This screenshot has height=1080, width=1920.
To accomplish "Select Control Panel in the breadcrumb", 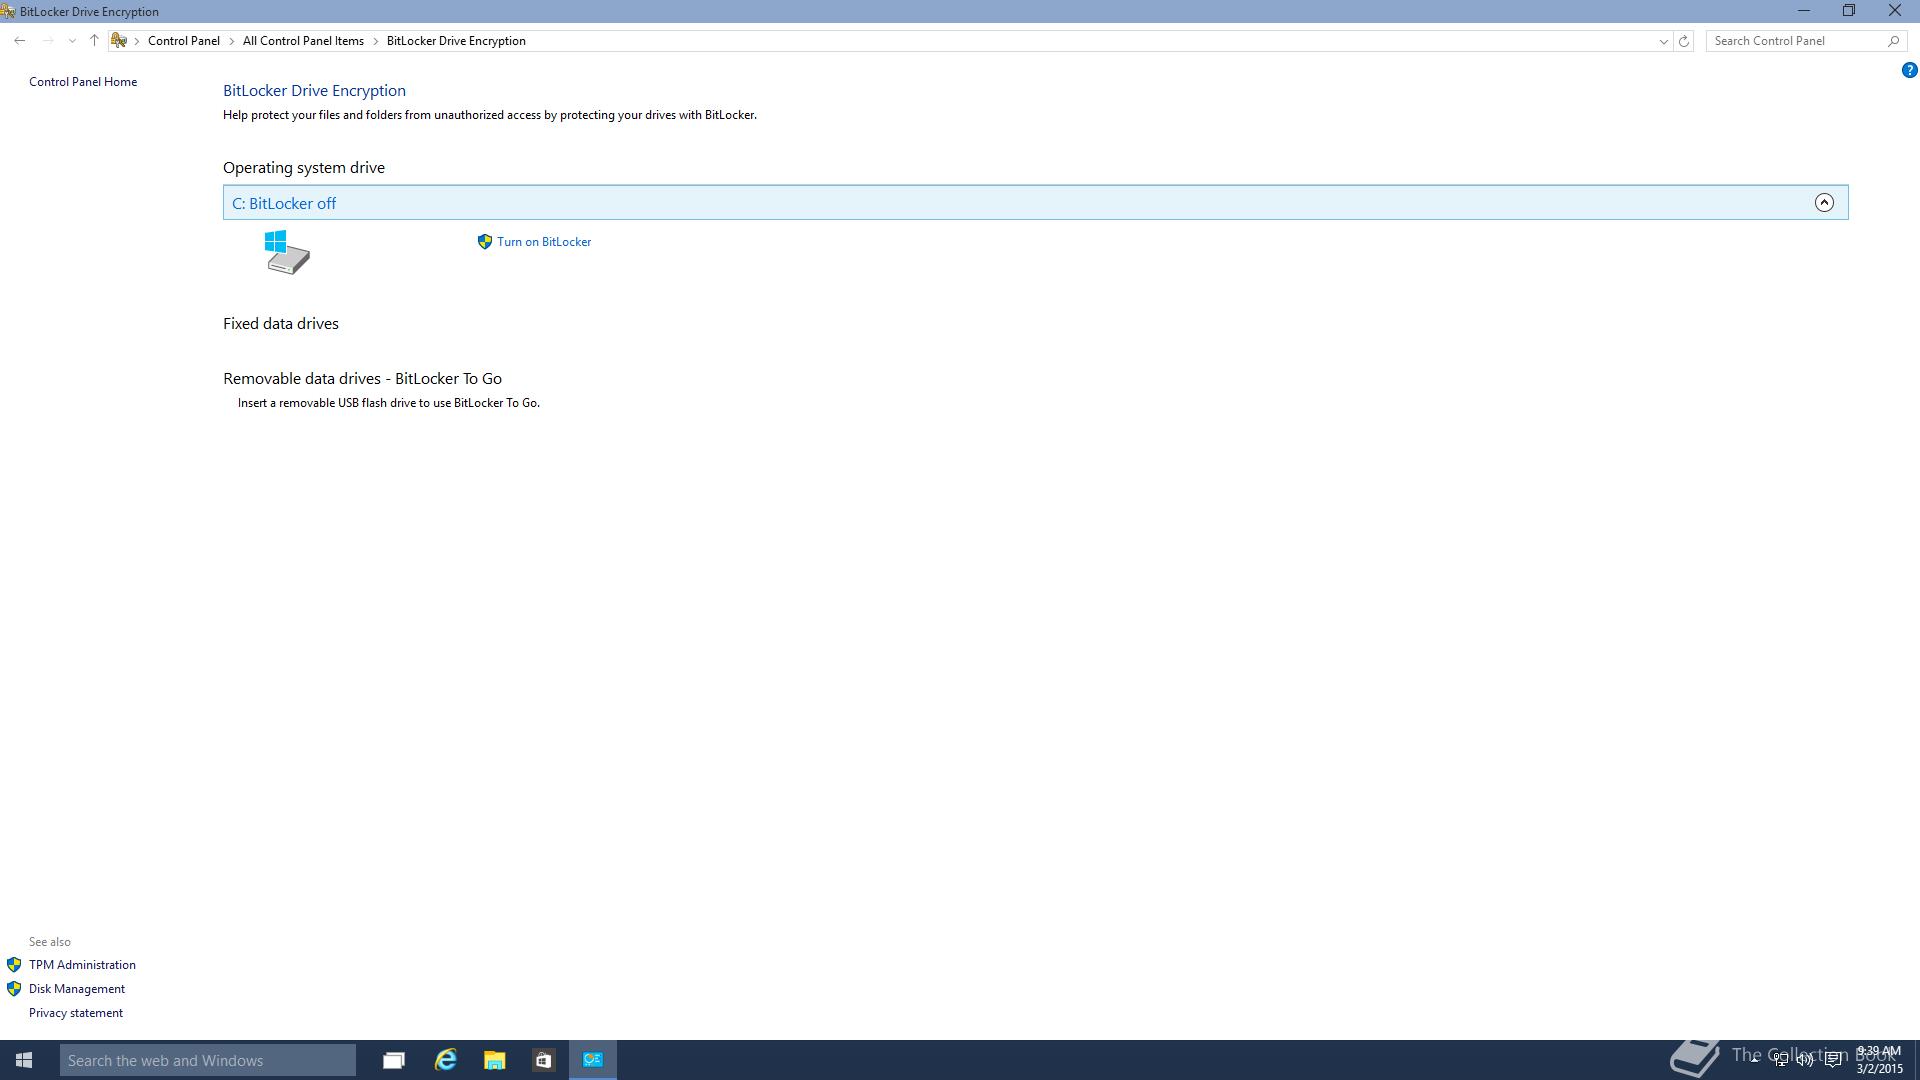I will 184,41.
